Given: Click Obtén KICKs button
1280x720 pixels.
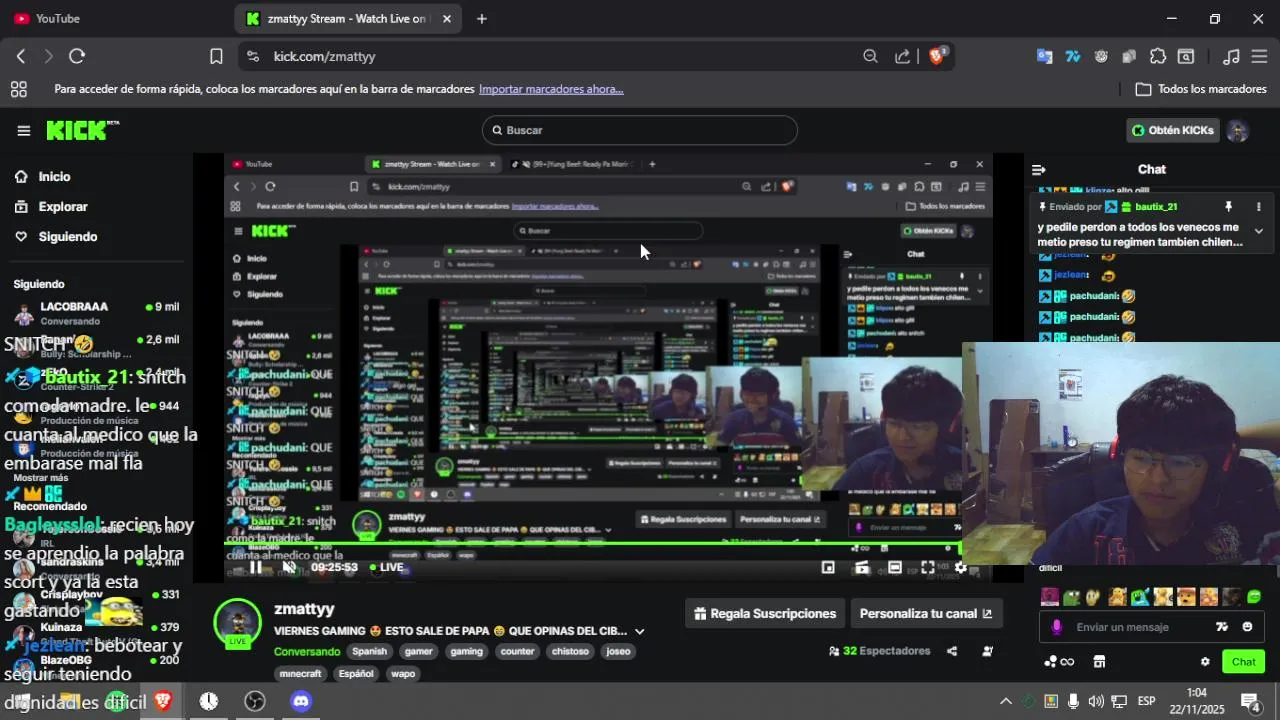Looking at the screenshot, I should [1172, 130].
